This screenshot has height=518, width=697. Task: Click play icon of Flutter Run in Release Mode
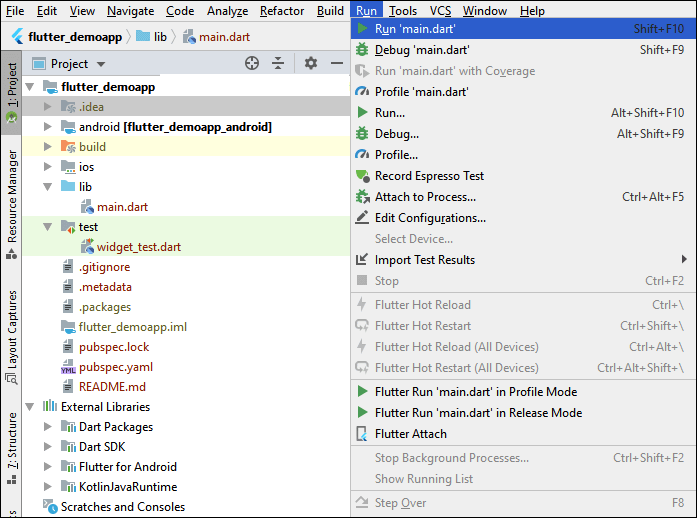click(x=362, y=412)
